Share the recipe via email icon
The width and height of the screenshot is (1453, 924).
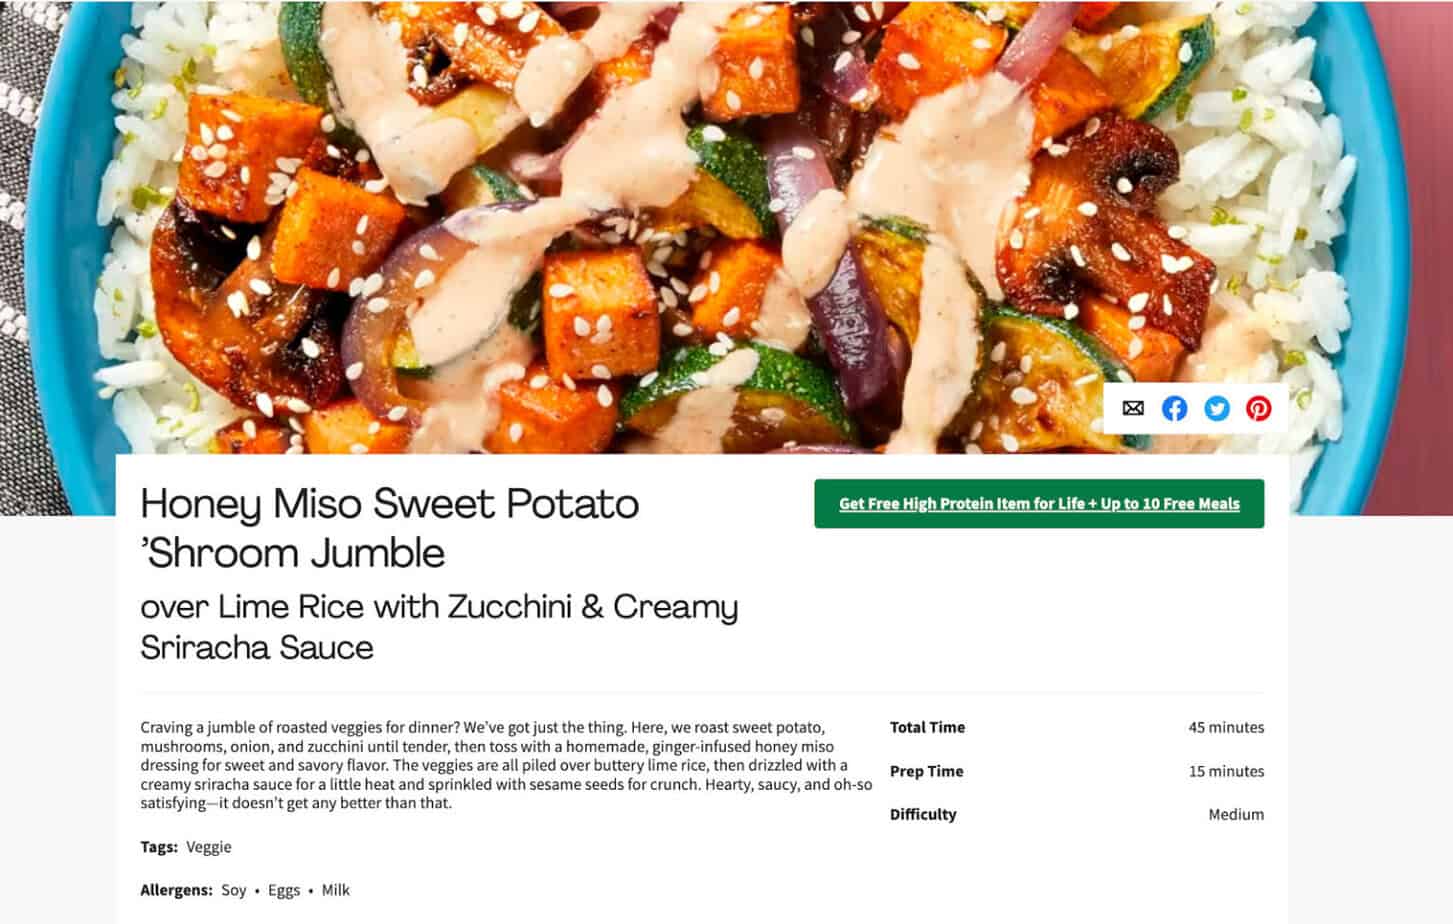tap(1133, 408)
